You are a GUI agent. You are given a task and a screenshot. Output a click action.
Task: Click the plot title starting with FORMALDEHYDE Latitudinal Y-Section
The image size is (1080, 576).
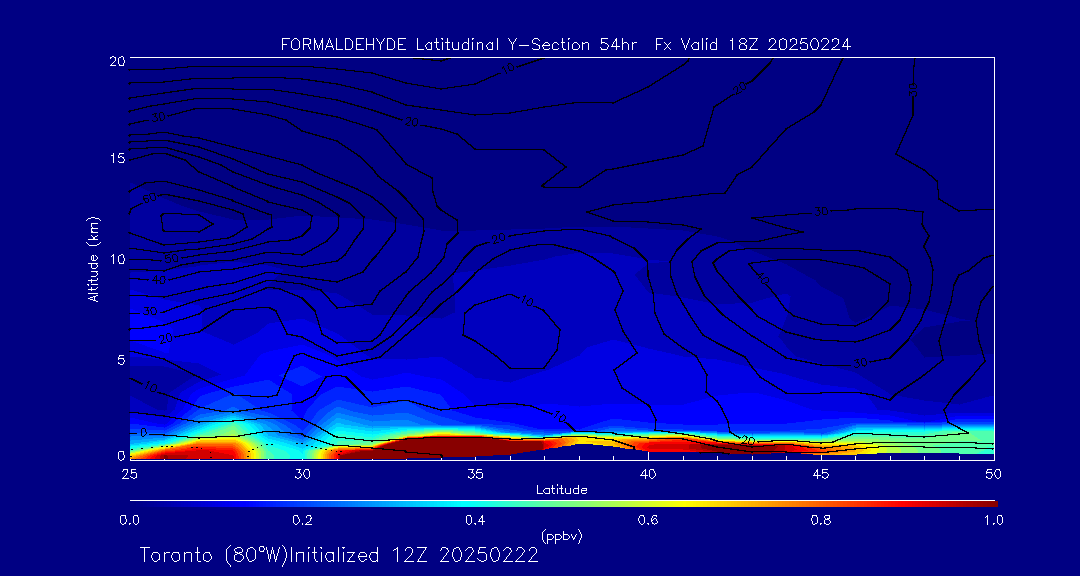pos(565,45)
